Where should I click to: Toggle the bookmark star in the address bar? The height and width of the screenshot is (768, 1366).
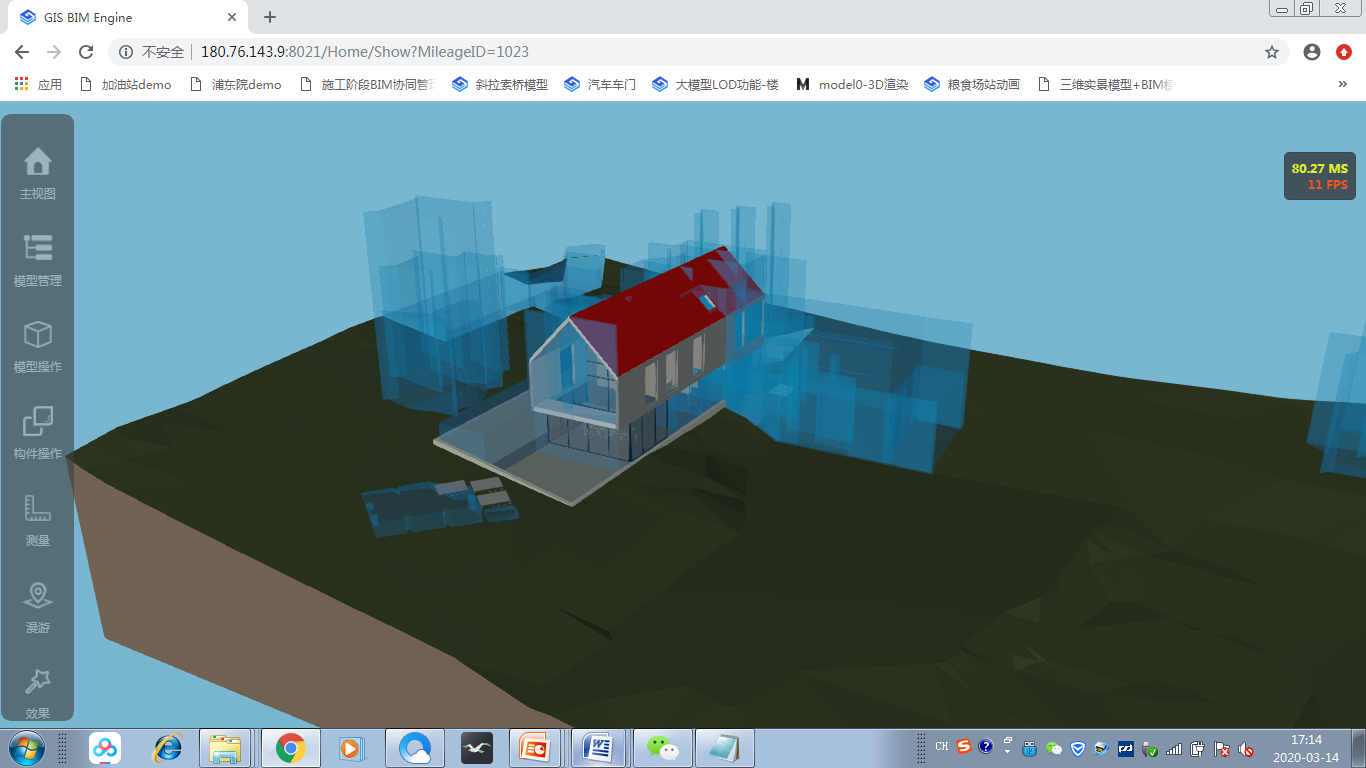(x=1271, y=51)
